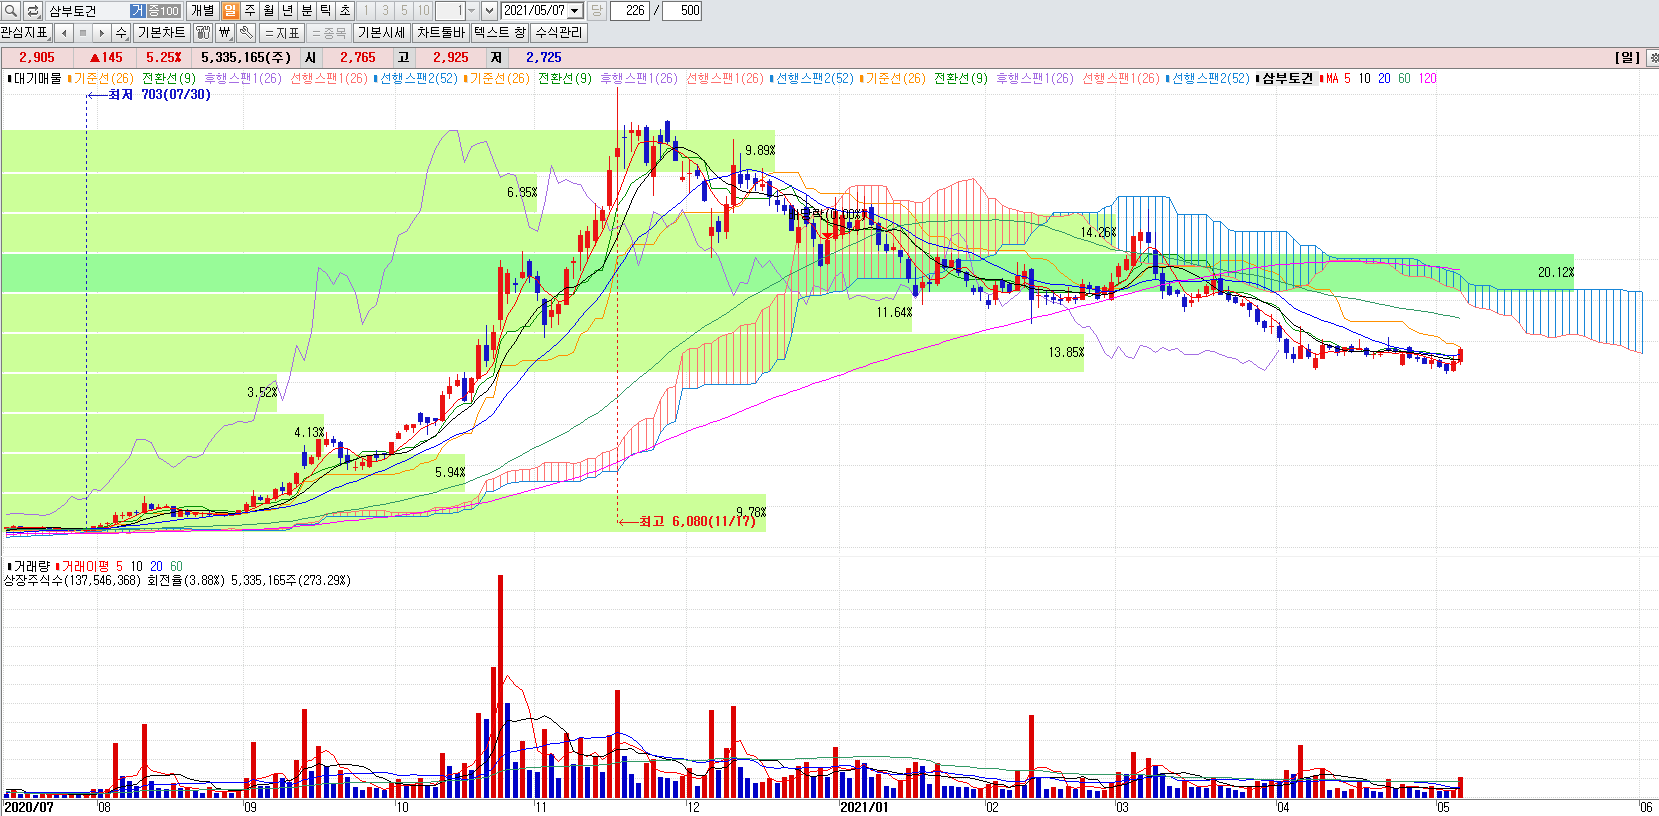Click the bold 삼부토건 legend label

[x=1286, y=78]
